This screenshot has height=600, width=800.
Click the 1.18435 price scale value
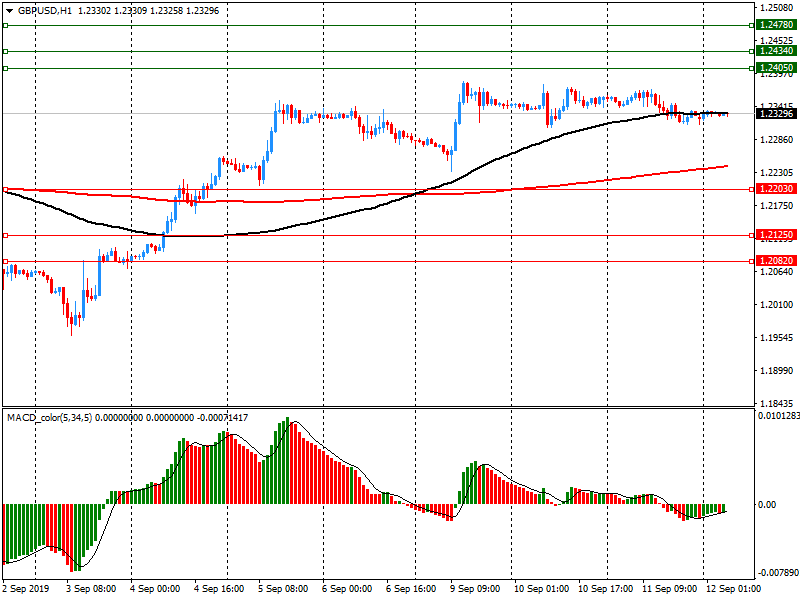[777, 404]
